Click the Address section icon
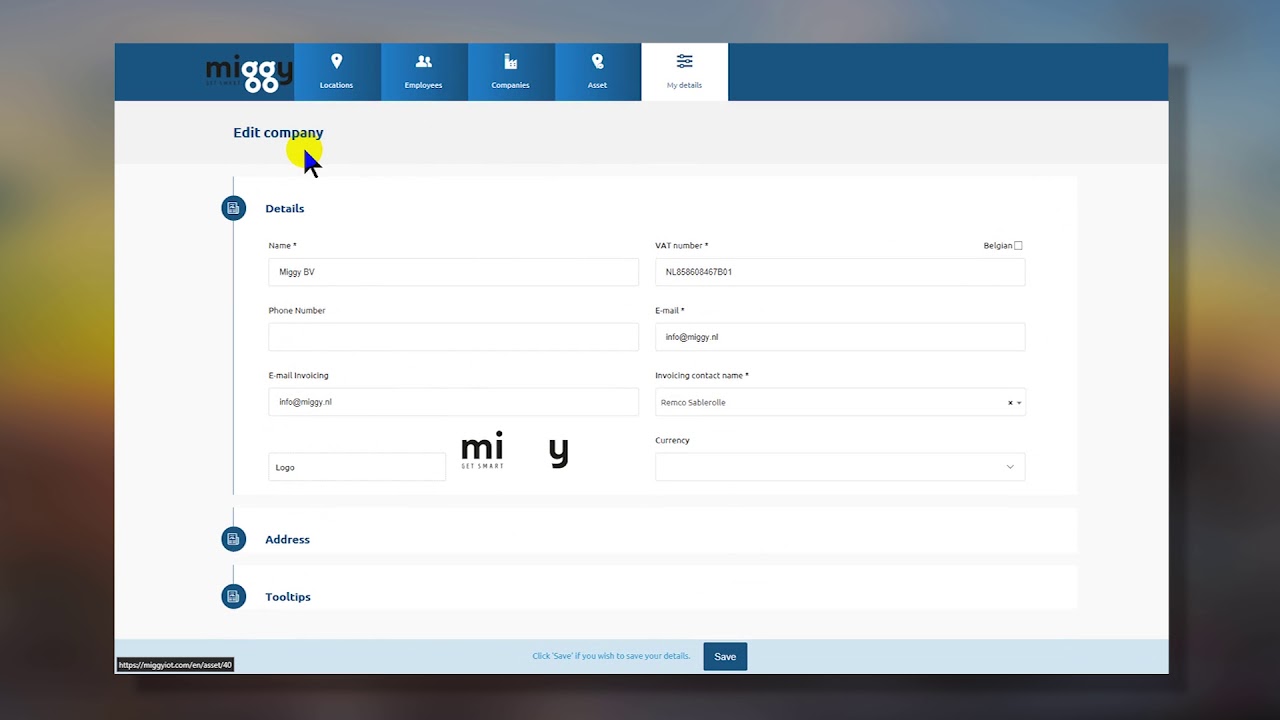1280x720 pixels. click(233, 539)
